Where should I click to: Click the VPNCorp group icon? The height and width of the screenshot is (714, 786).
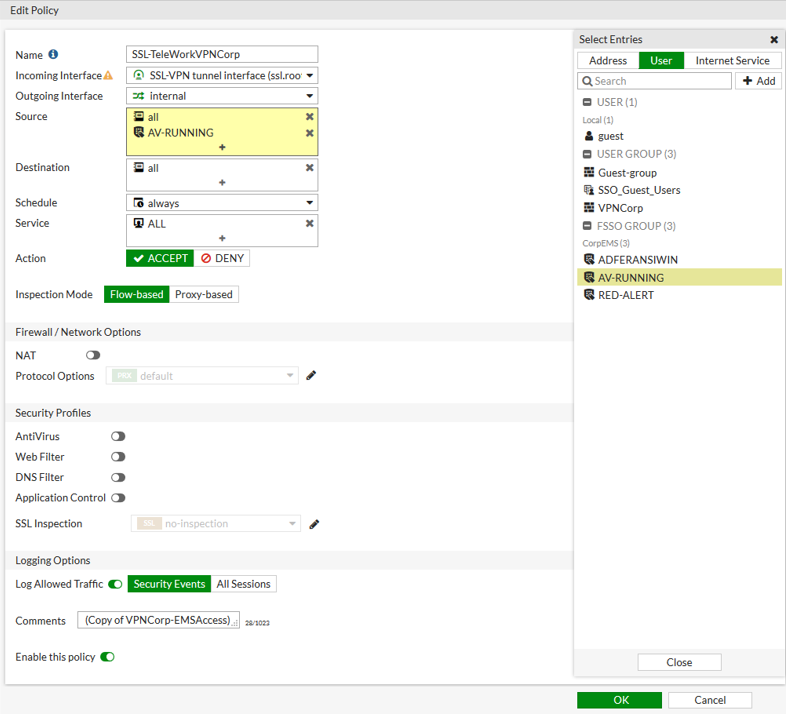(x=589, y=207)
